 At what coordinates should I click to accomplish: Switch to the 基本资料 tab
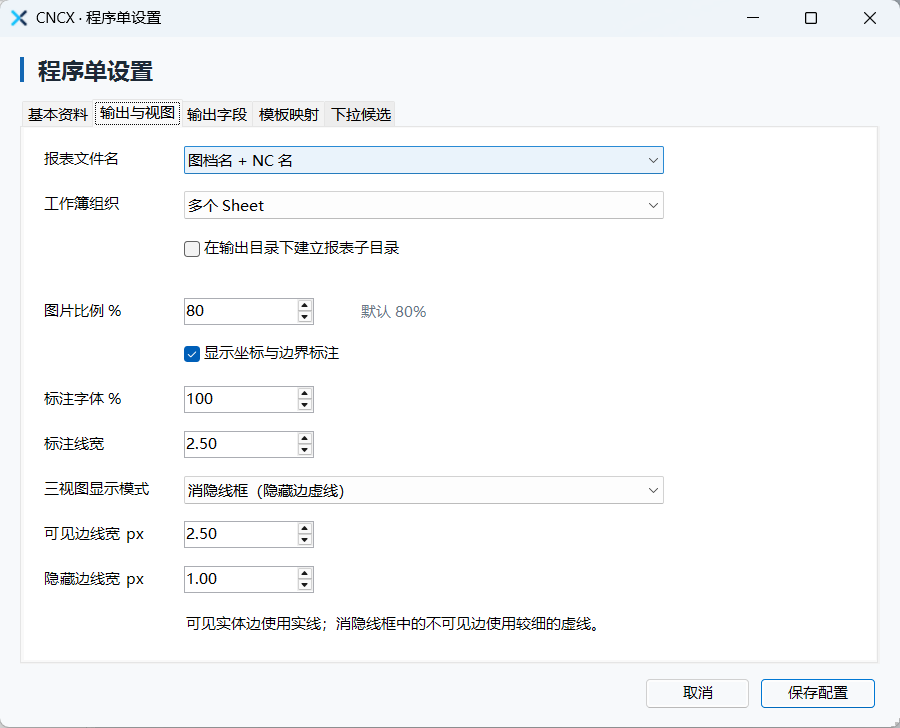click(58, 114)
